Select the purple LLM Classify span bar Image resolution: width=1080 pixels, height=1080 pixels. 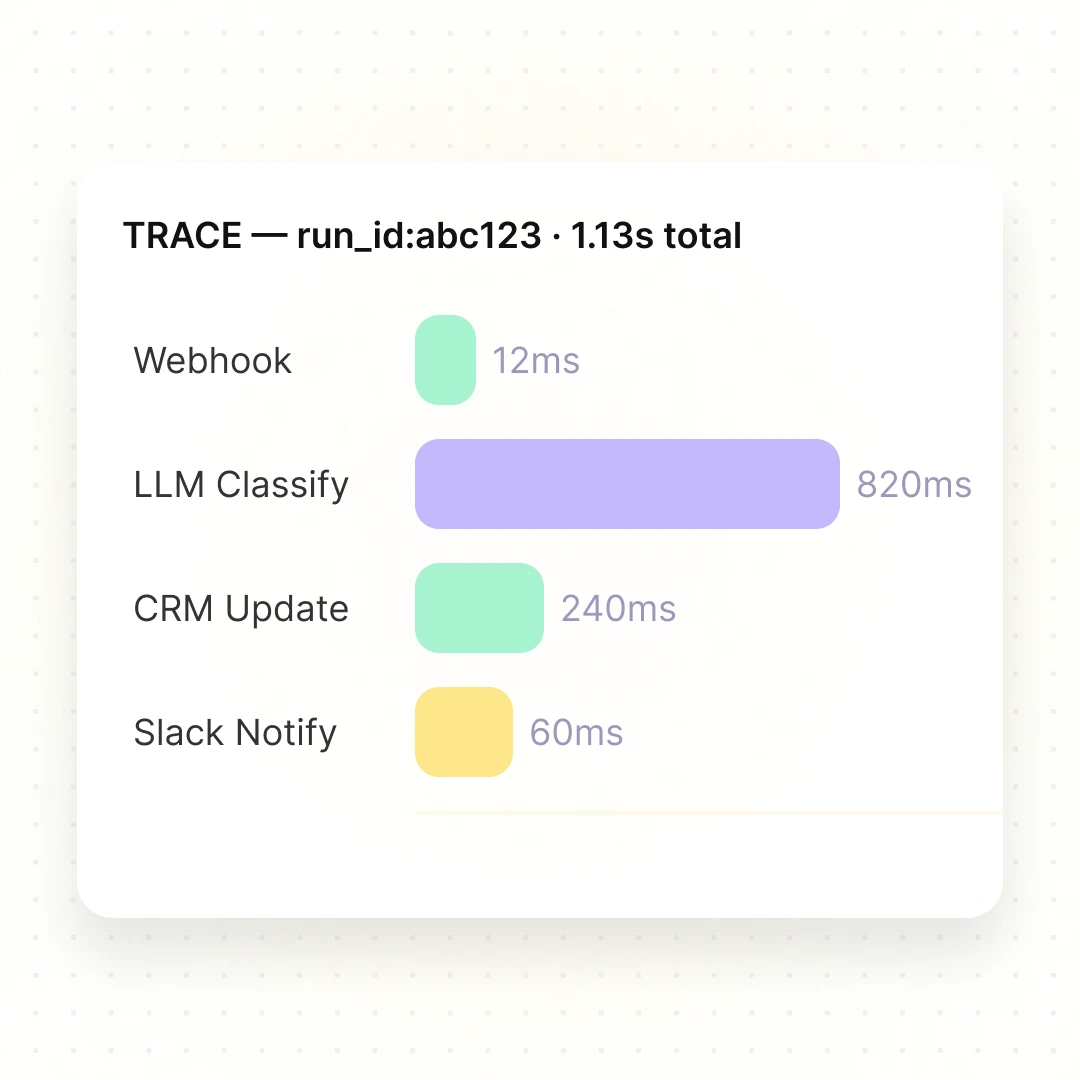pyautogui.click(x=627, y=484)
